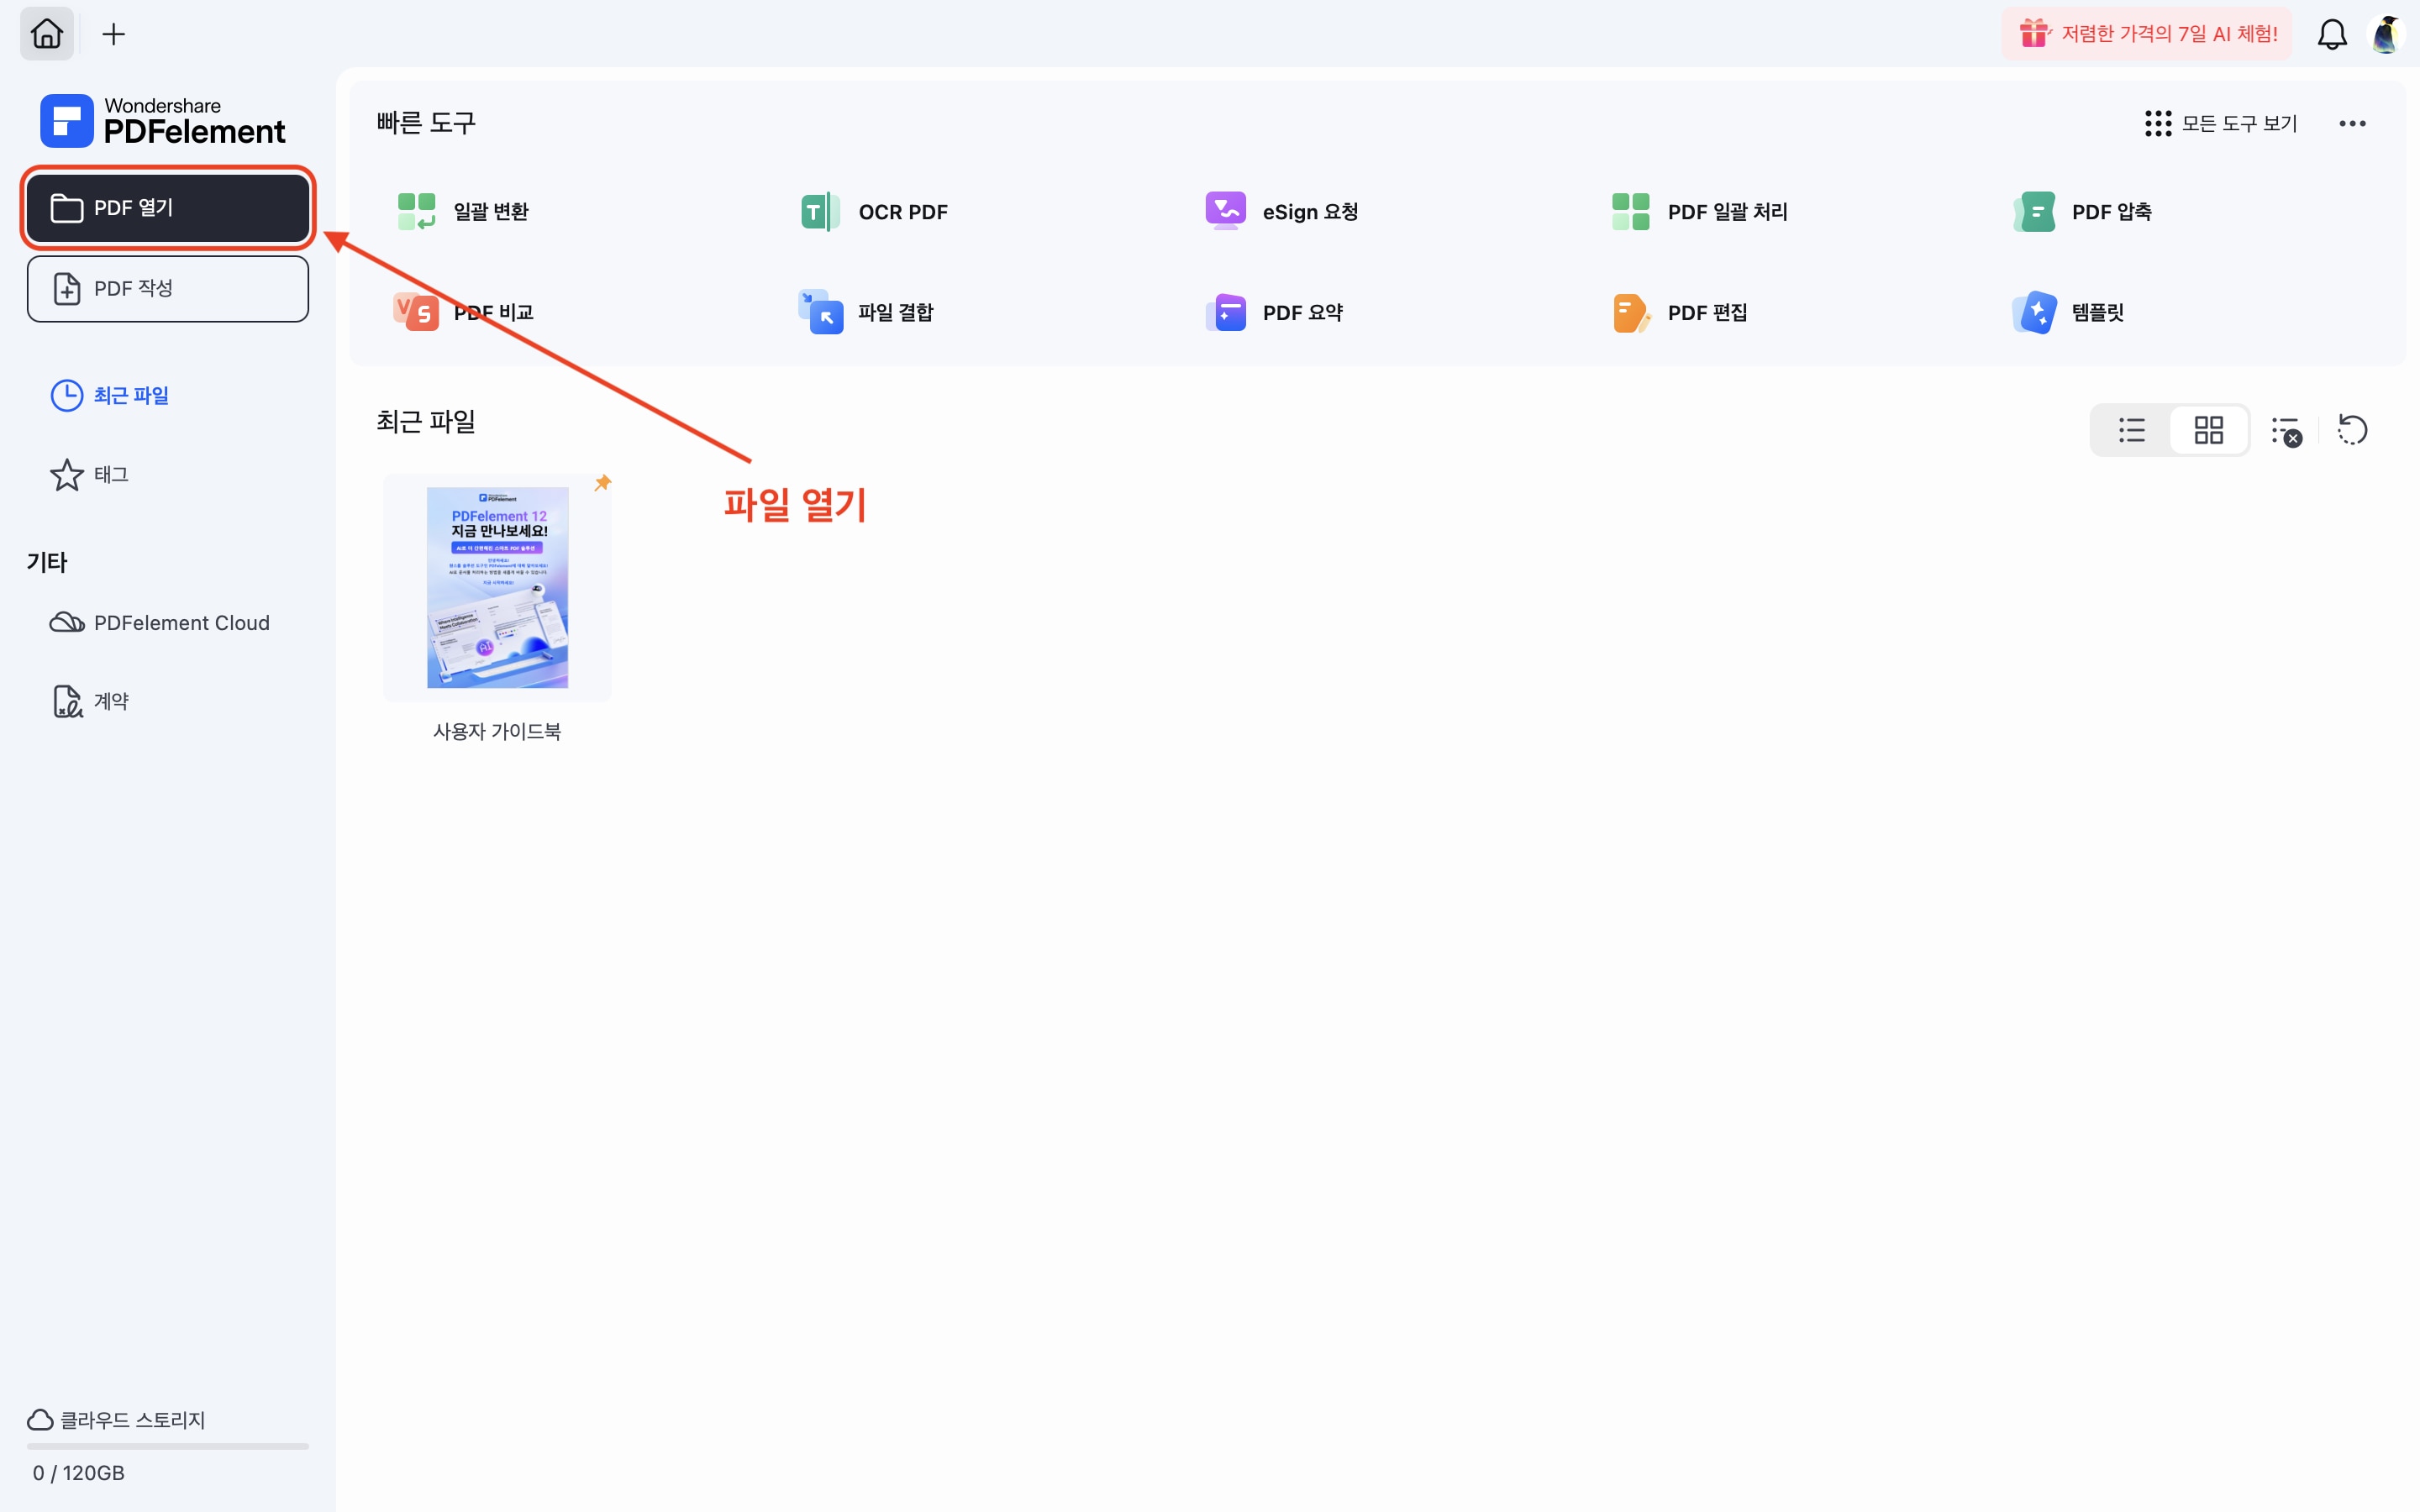Open the PDF 일괄 처리 batch process tool
This screenshot has height=1512, width=2420.
click(1699, 212)
